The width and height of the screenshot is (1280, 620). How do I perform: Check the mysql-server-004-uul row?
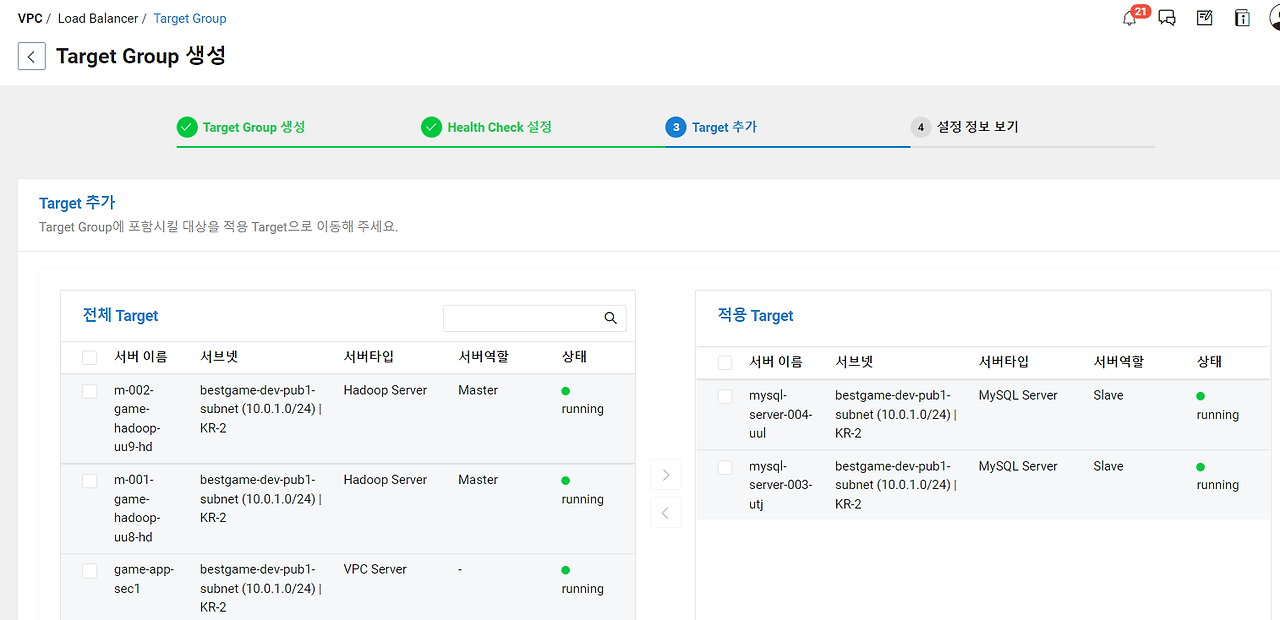725,397
